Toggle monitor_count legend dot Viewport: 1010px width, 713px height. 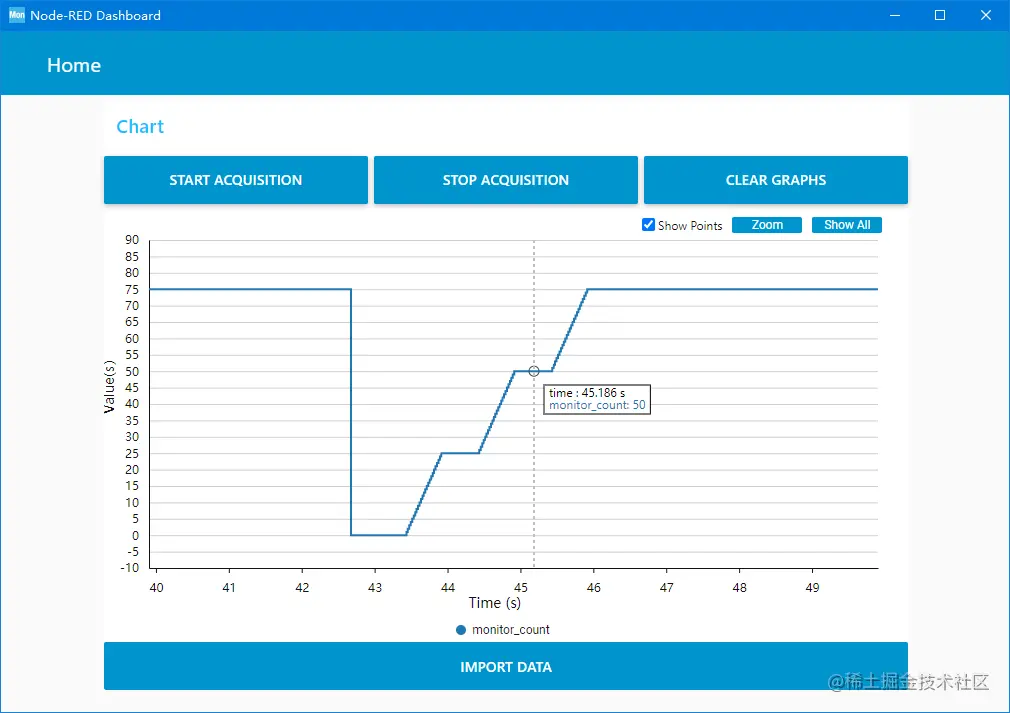point(461,630)
